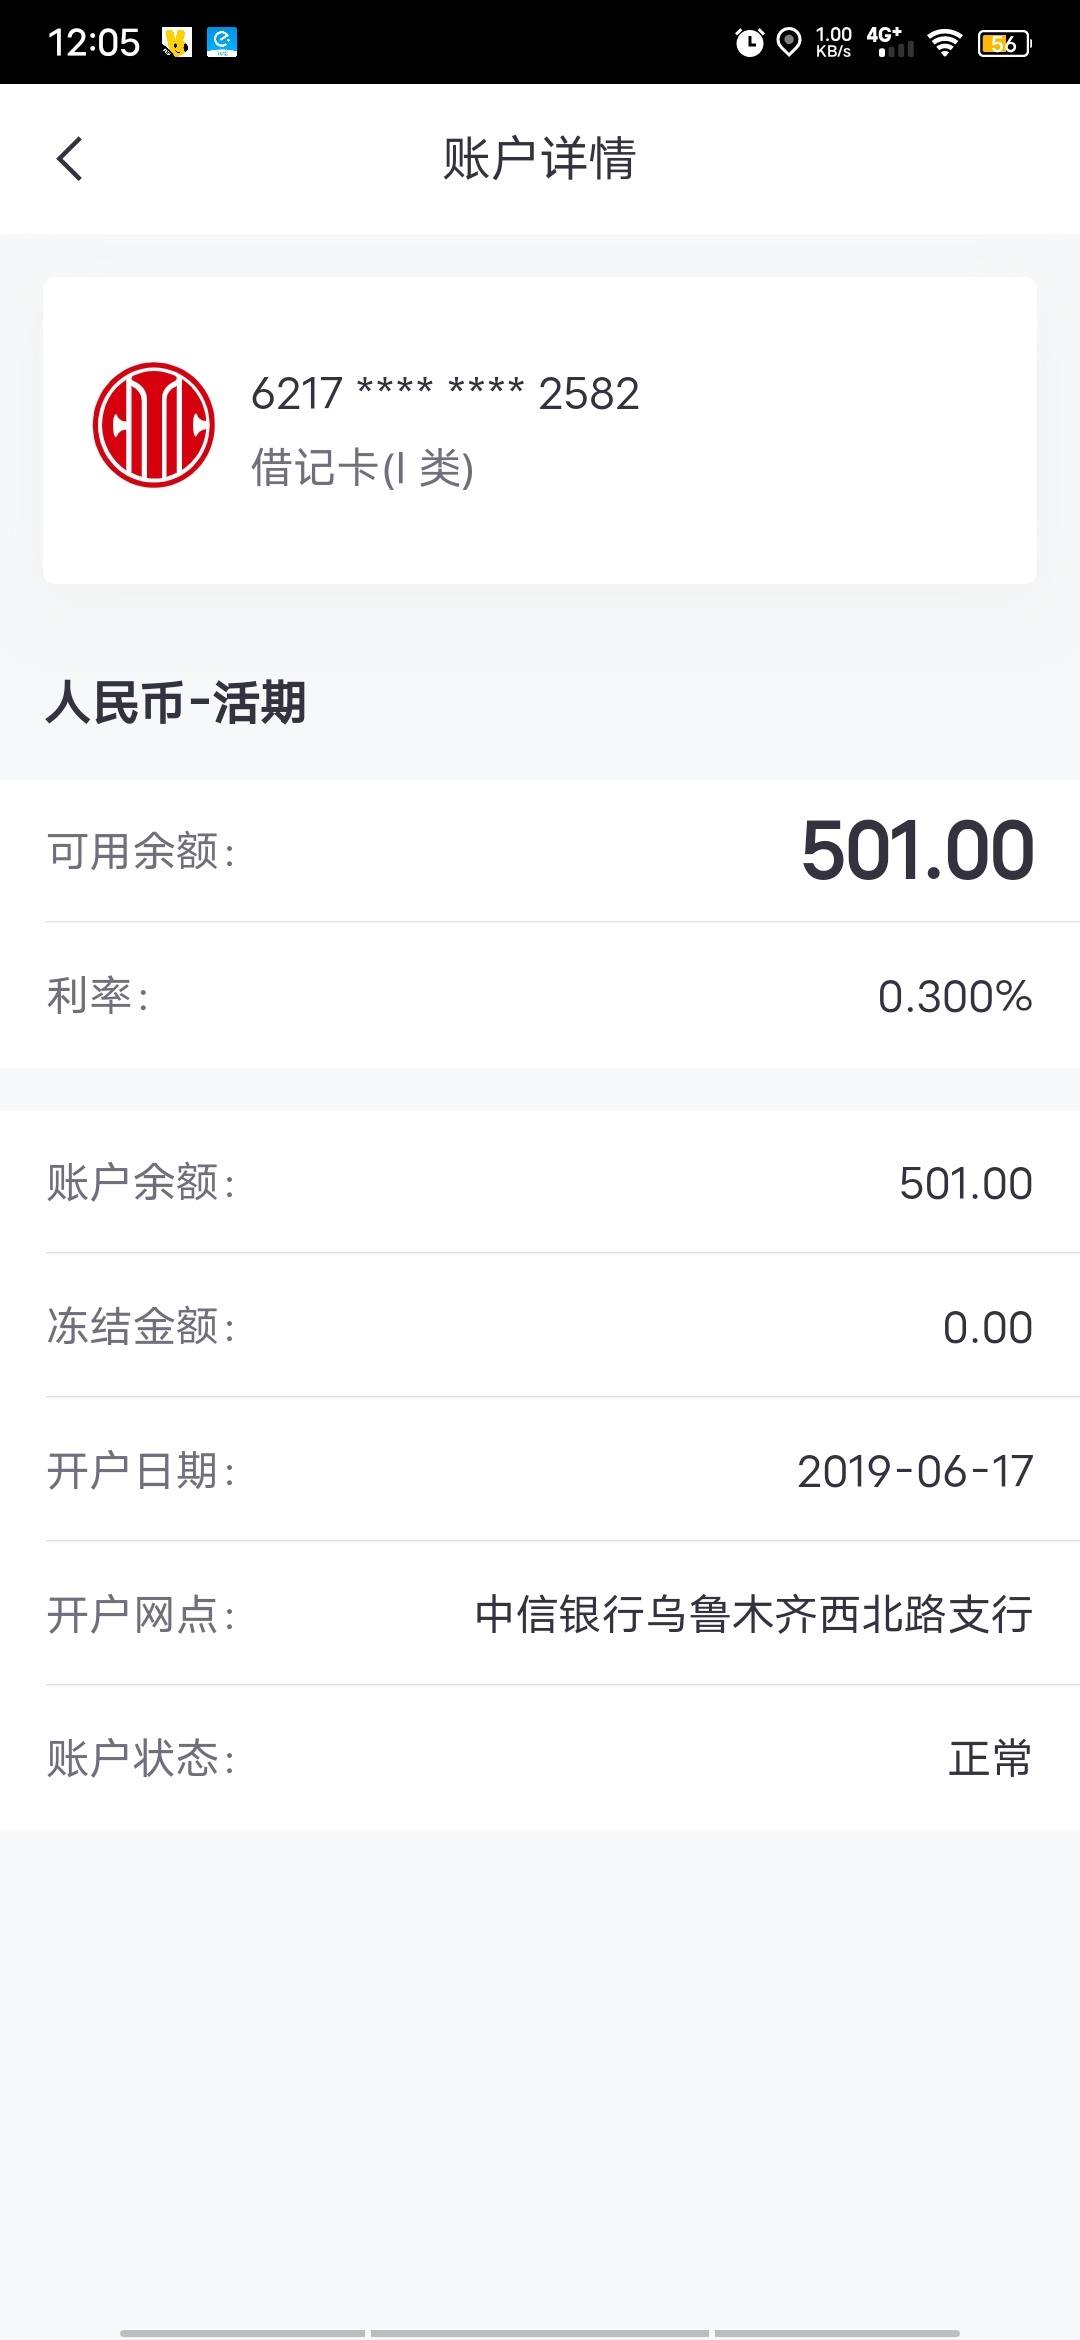Tap the 账户状态 value 正常
The width and height of the screenshot is (1080, 2340).
(990, 1759)
